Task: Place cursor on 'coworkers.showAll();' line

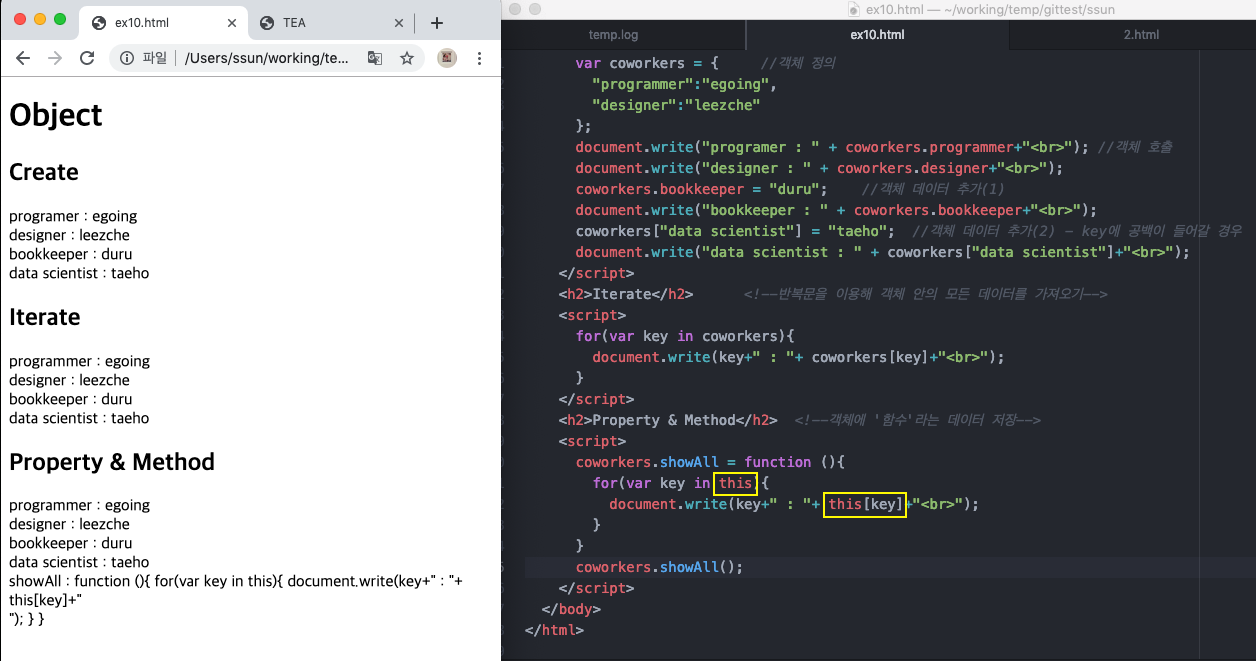Action: click(659, 567)
